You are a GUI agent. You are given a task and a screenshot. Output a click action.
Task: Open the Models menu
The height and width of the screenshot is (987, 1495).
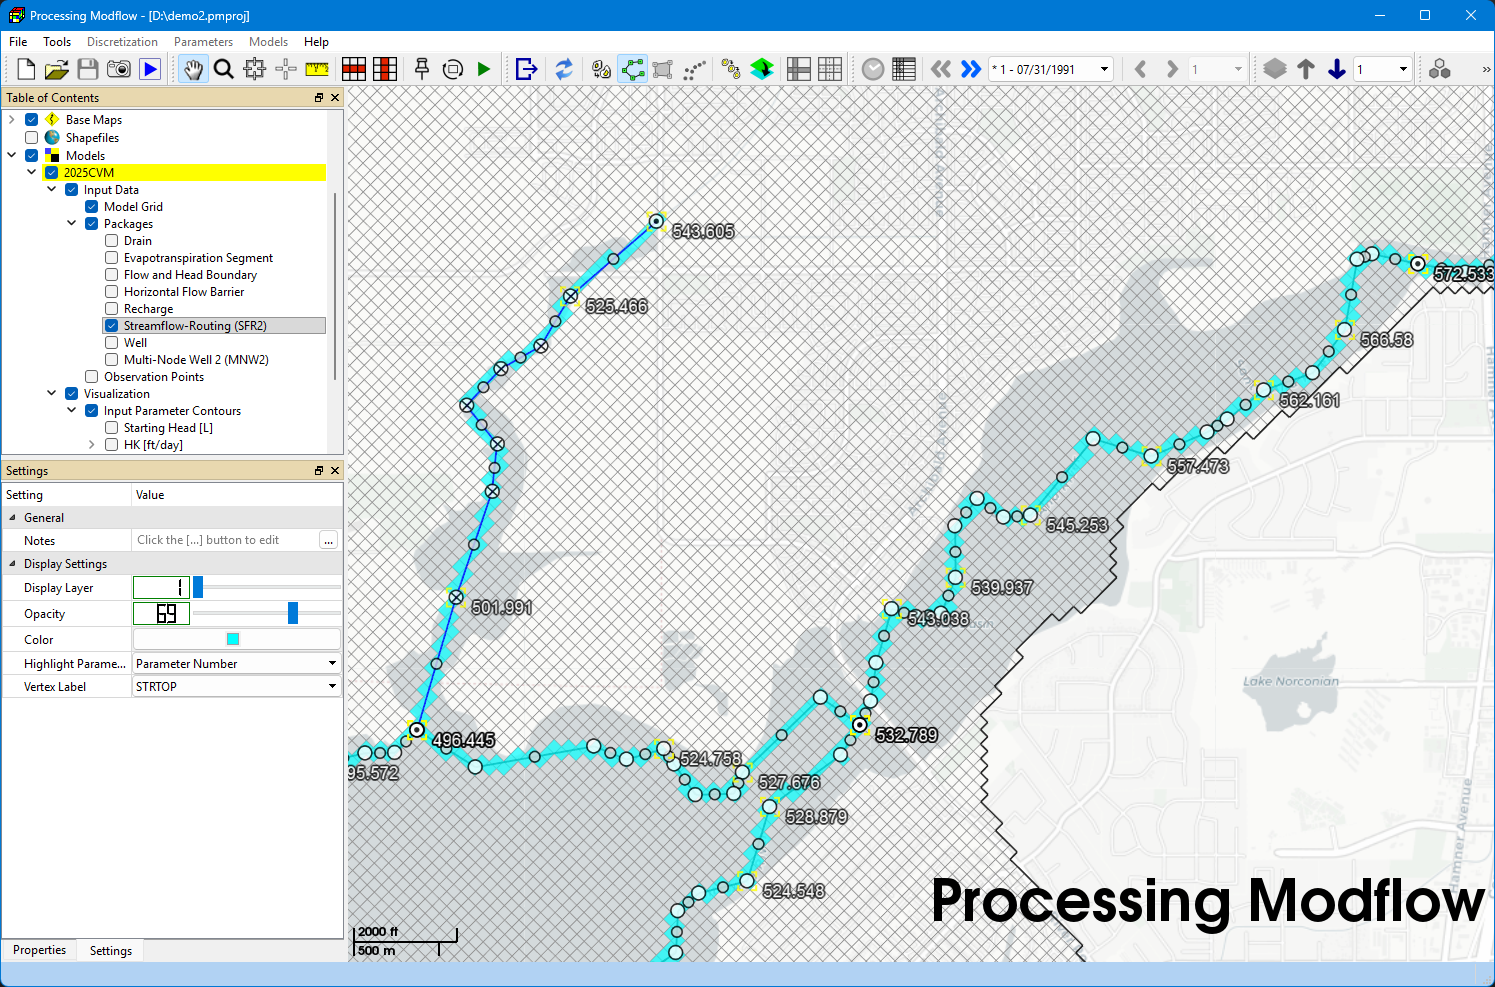268,42
